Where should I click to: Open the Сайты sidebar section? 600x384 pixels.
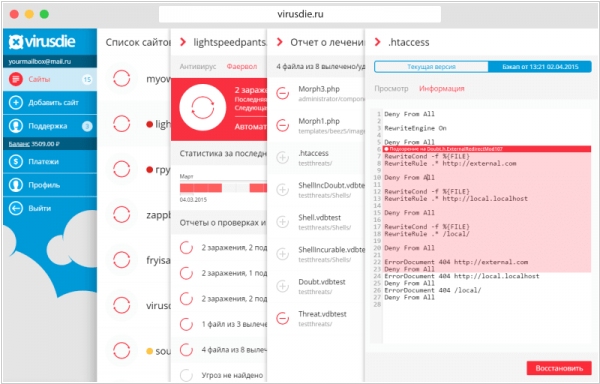[50, 80]
